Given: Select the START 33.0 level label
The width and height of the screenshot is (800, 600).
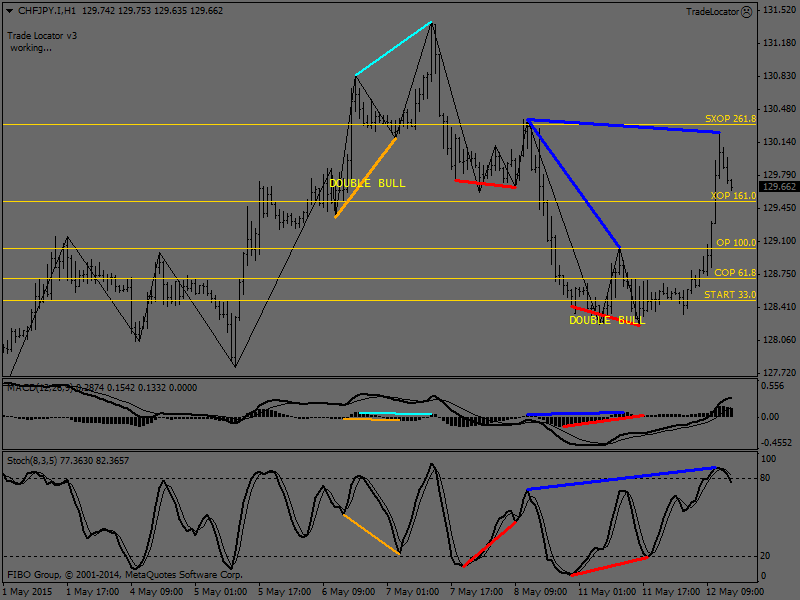Looking at the screenshot, I should [x=730, y=295].
